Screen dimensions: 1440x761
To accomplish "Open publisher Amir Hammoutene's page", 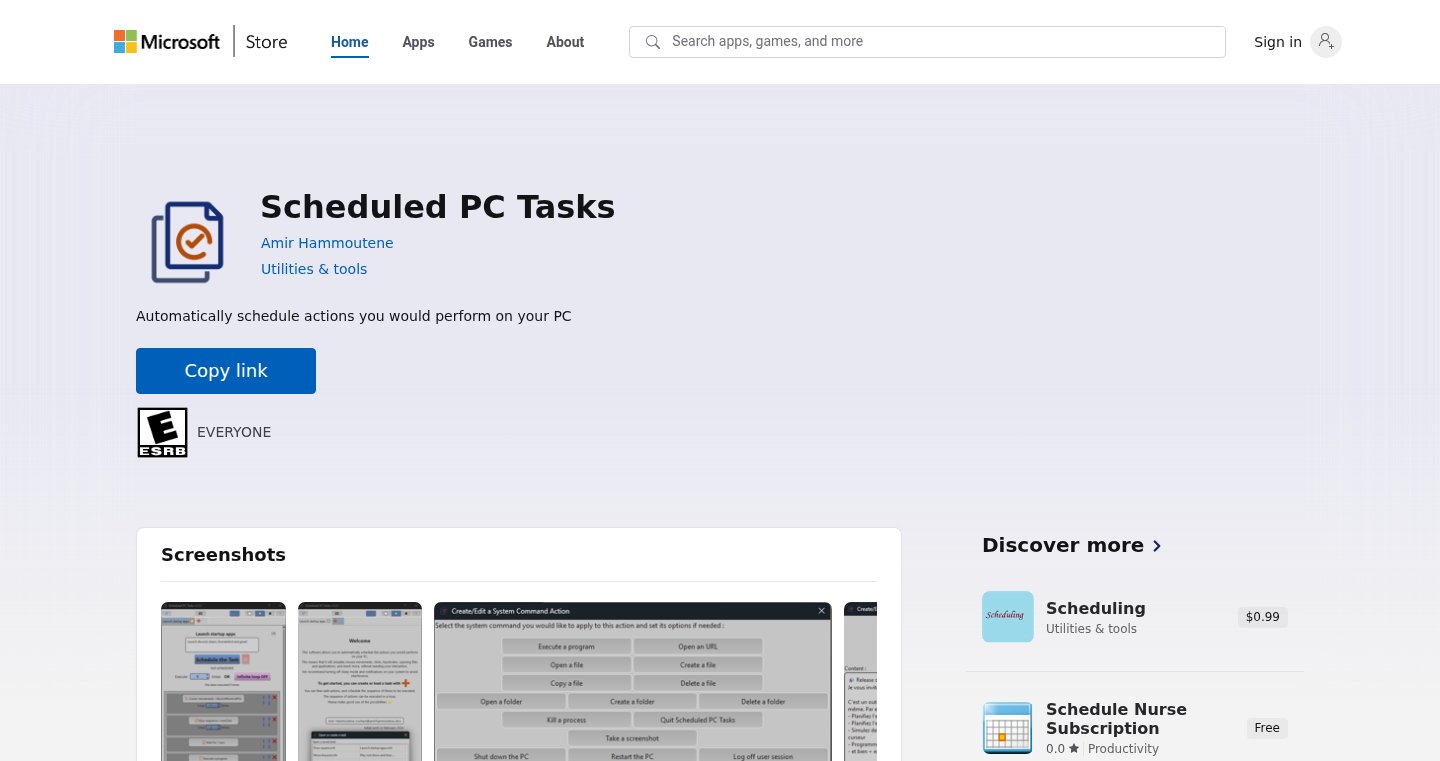I will click(327, 243).
